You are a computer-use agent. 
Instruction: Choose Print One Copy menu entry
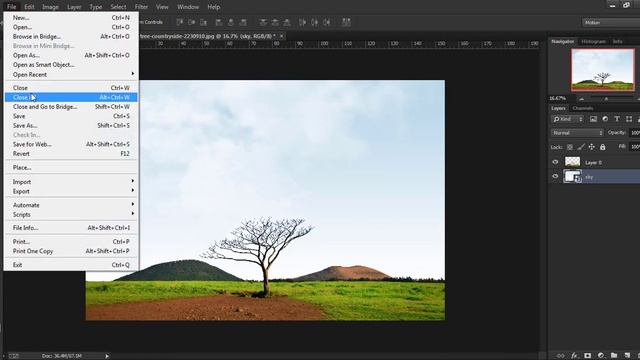pos(71,251)
